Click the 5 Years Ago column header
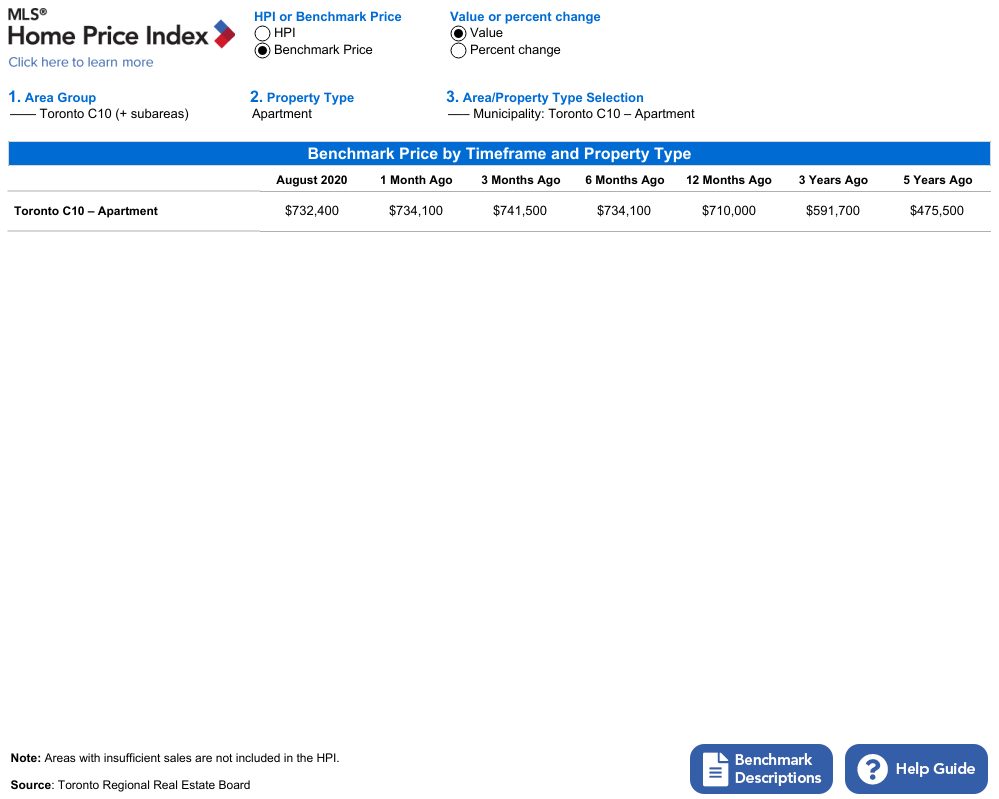 pyautogui.click(x=937, y=180)
